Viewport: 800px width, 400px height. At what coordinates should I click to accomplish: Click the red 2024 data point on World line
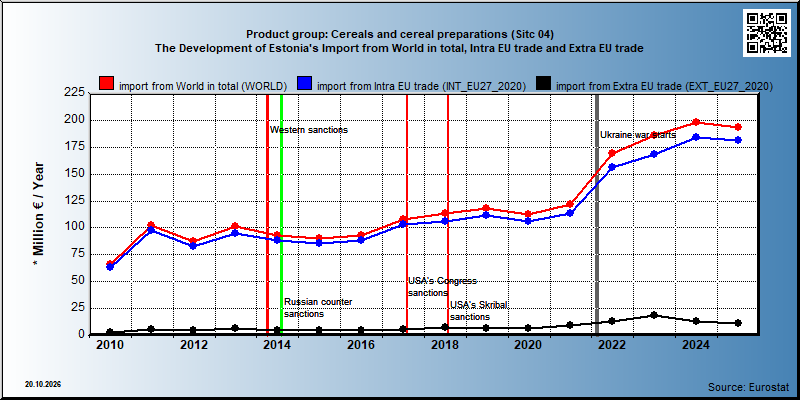click(696, 122)
